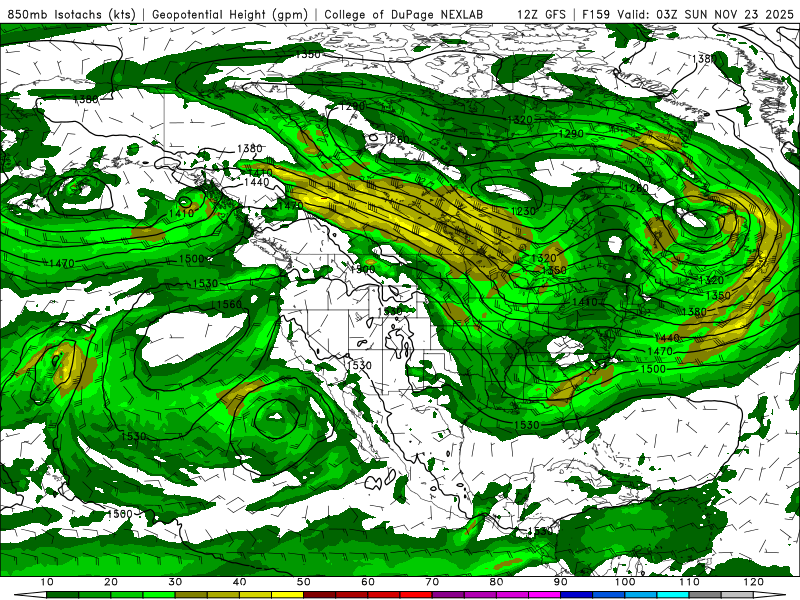The image size is (800, 600).
Task: Click the color scale label "10"
Action: 46,582
